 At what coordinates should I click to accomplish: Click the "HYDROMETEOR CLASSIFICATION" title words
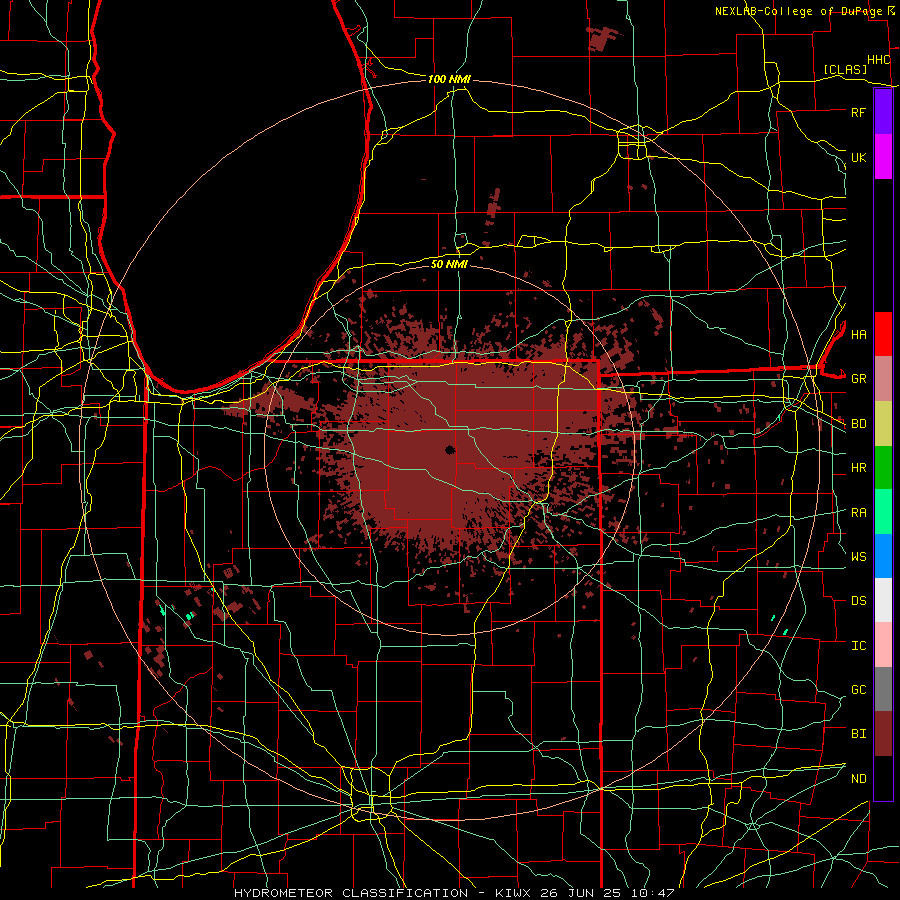[x=351, y=893]
